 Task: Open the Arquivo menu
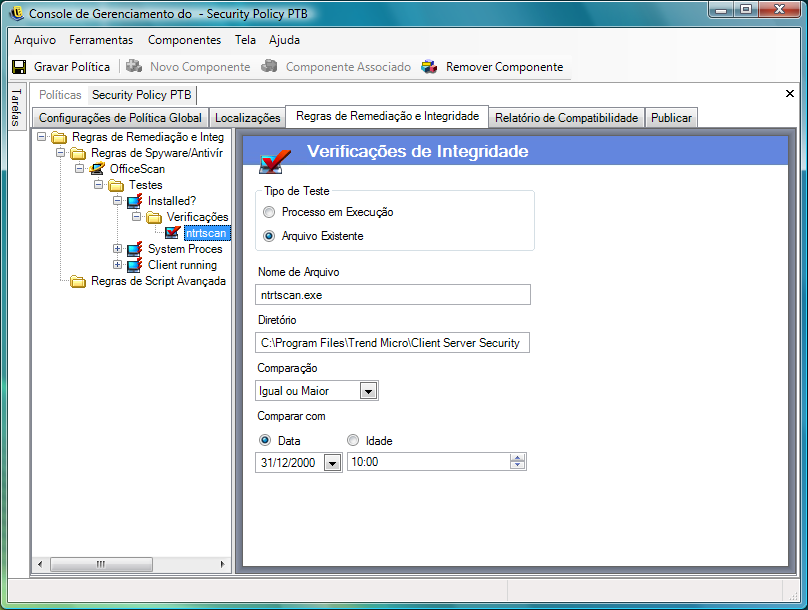tap(35, 40)
